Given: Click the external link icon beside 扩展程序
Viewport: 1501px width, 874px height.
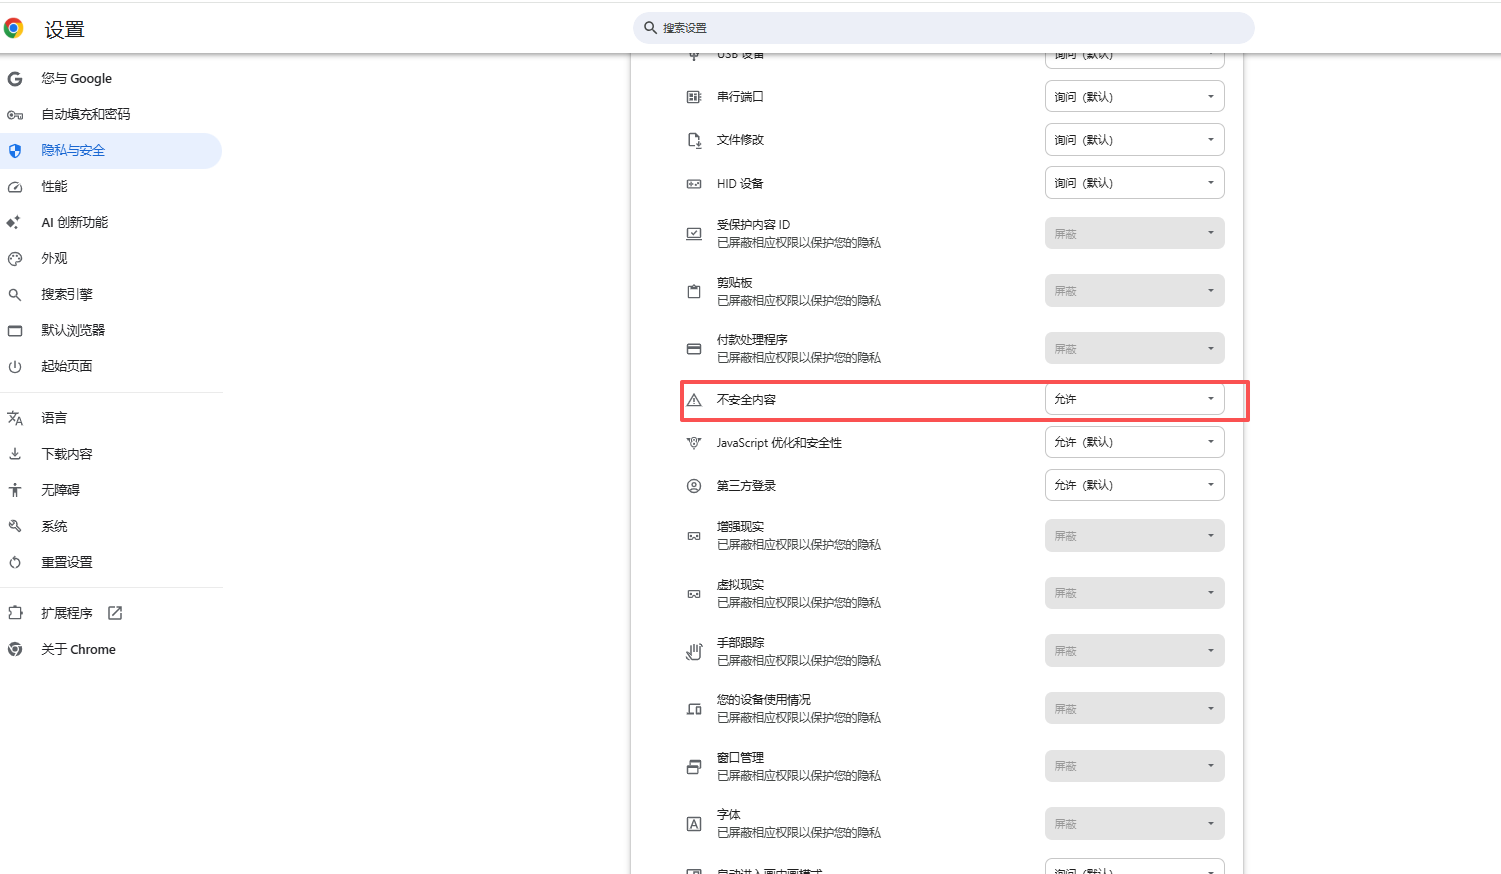Looking at the screenshot, I should coord(115,613).
